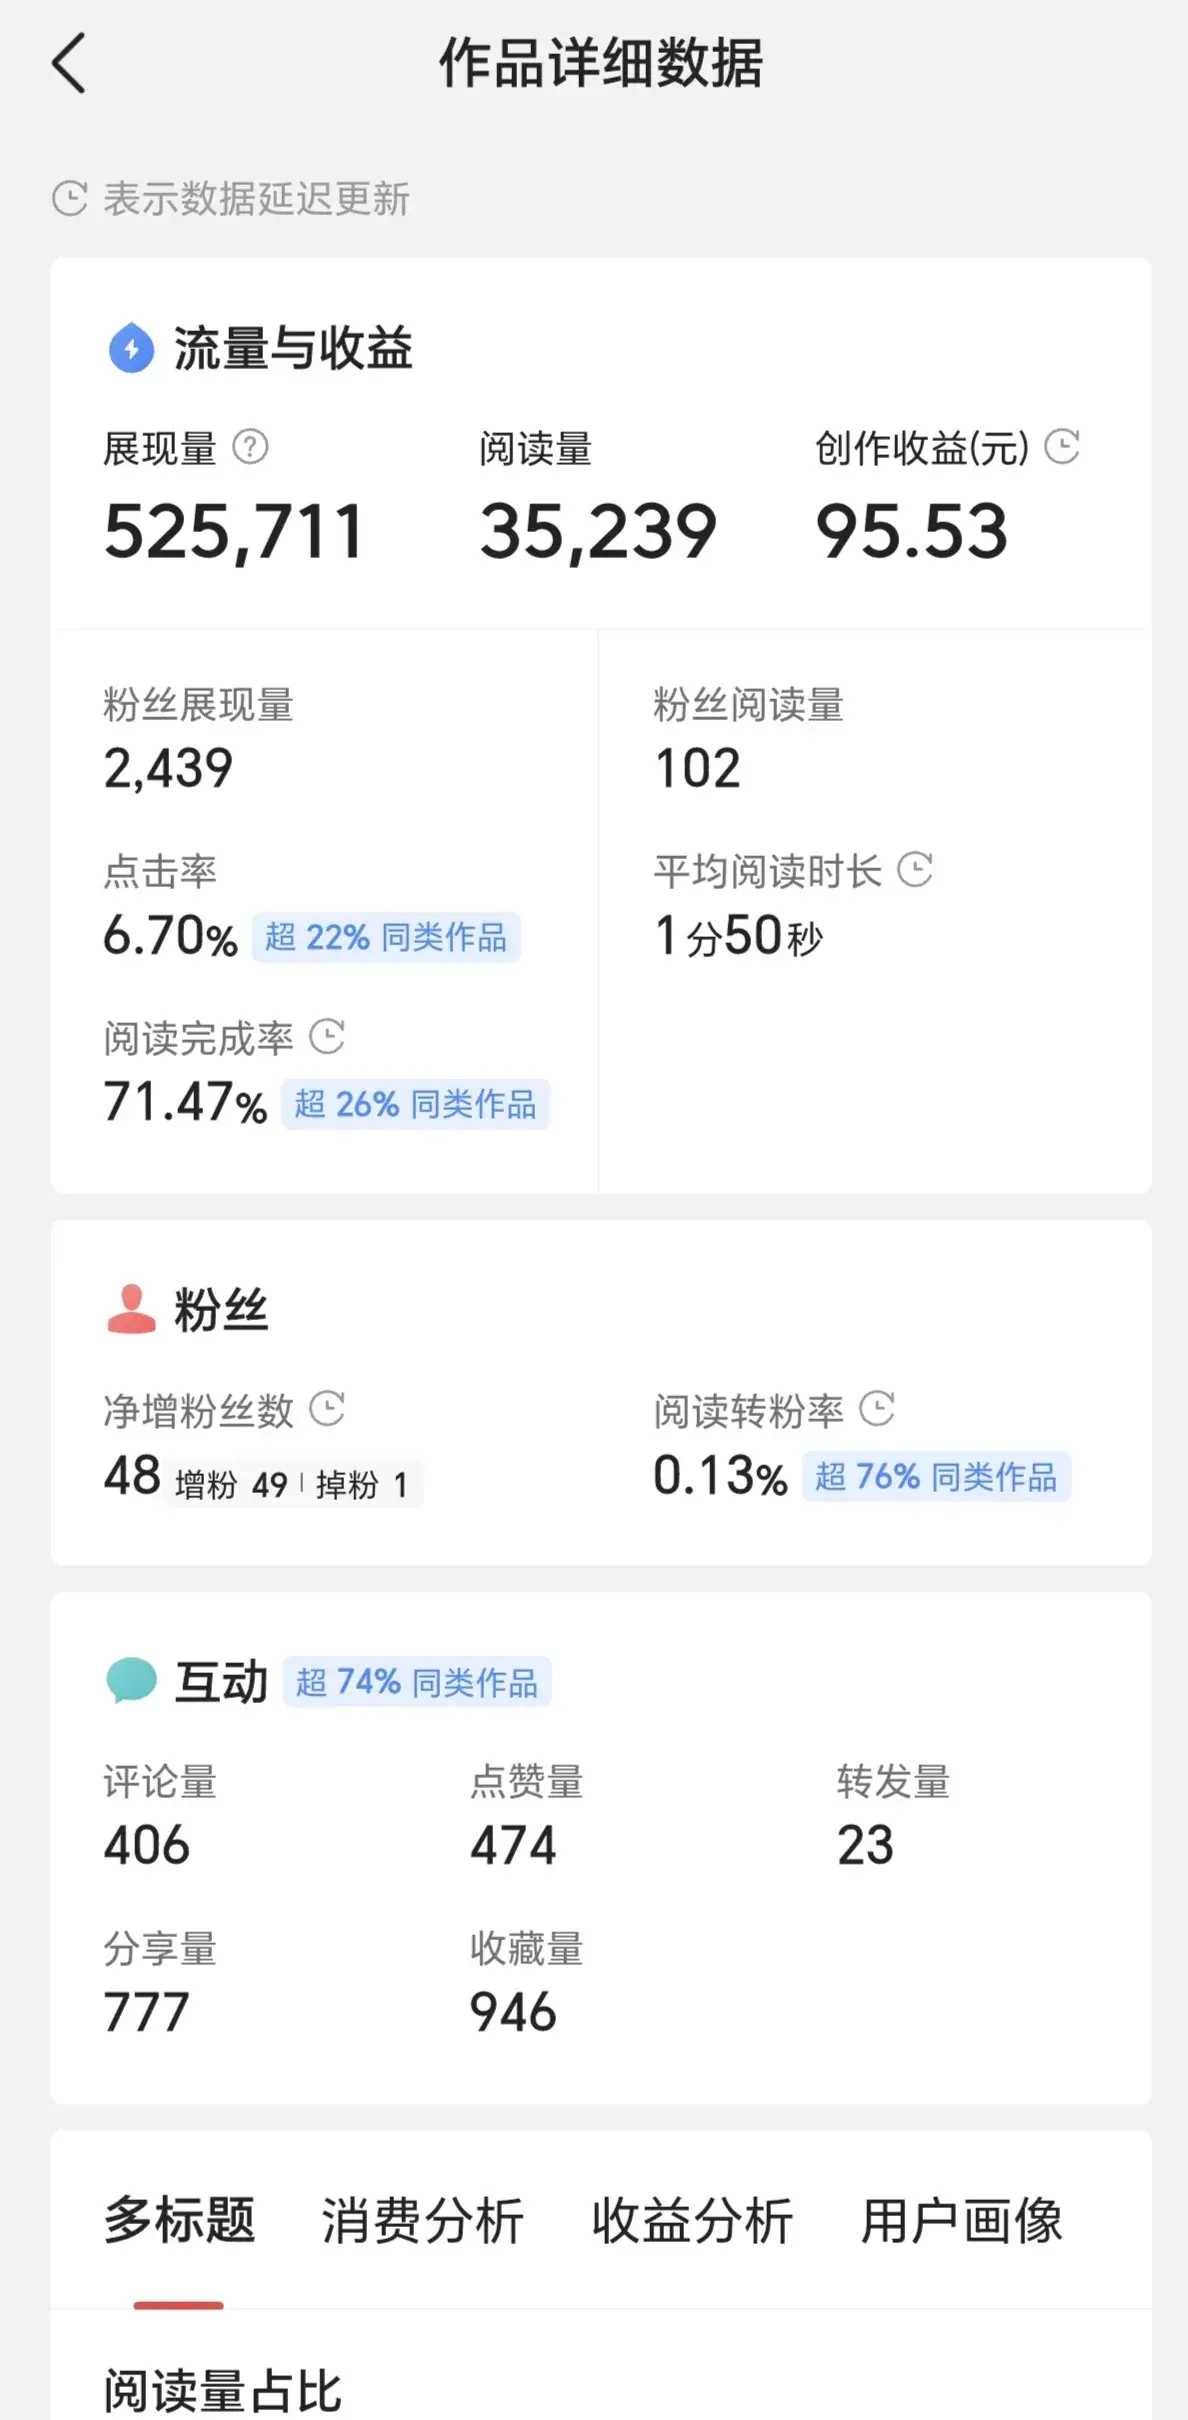Tap the 超 76% 同类作品 badge

pos(936,1476)
